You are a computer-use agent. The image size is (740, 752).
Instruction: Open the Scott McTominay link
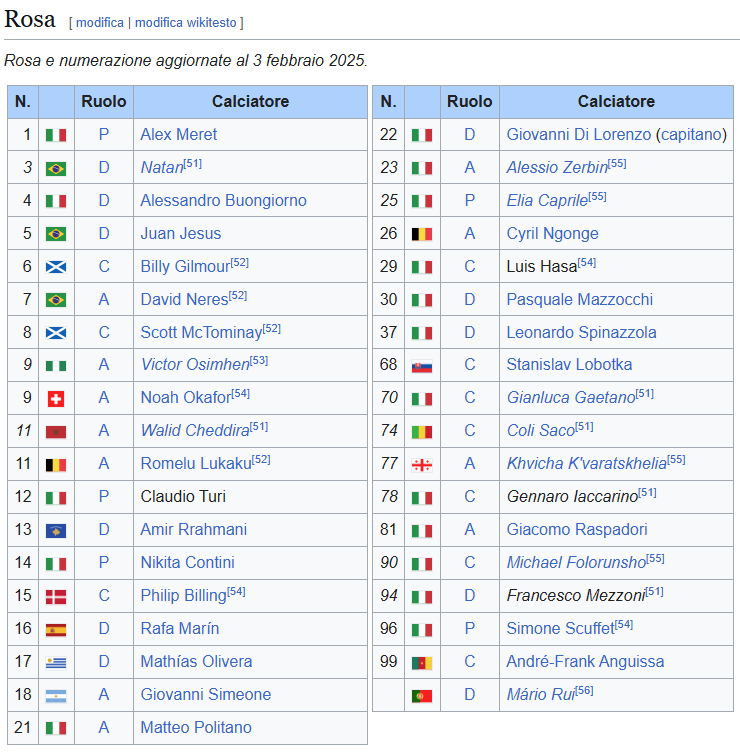click(x=201, y=332)
